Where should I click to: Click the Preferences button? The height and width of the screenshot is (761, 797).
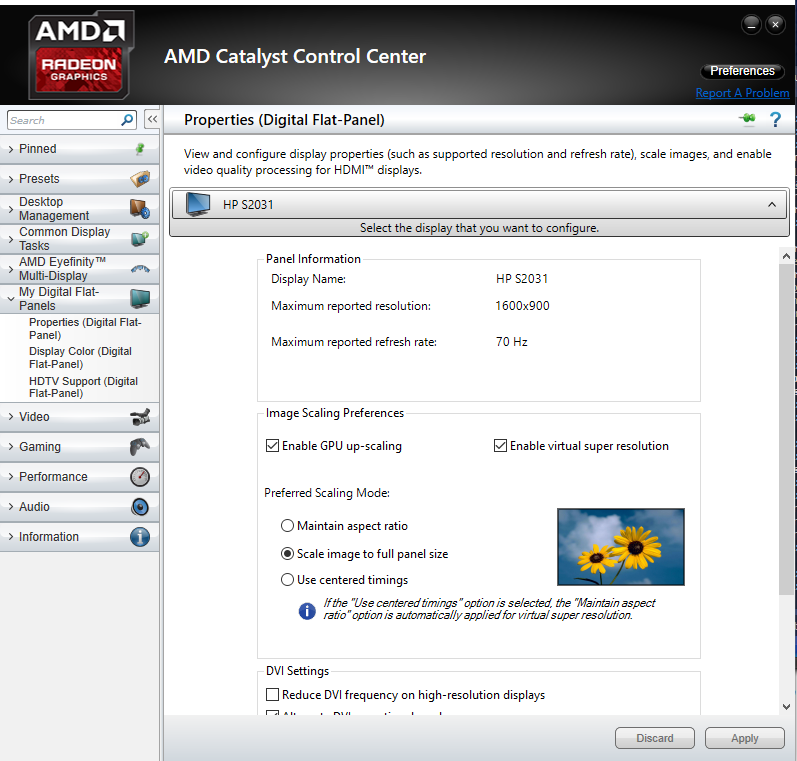pyautogui.click(x=742, y=71)
